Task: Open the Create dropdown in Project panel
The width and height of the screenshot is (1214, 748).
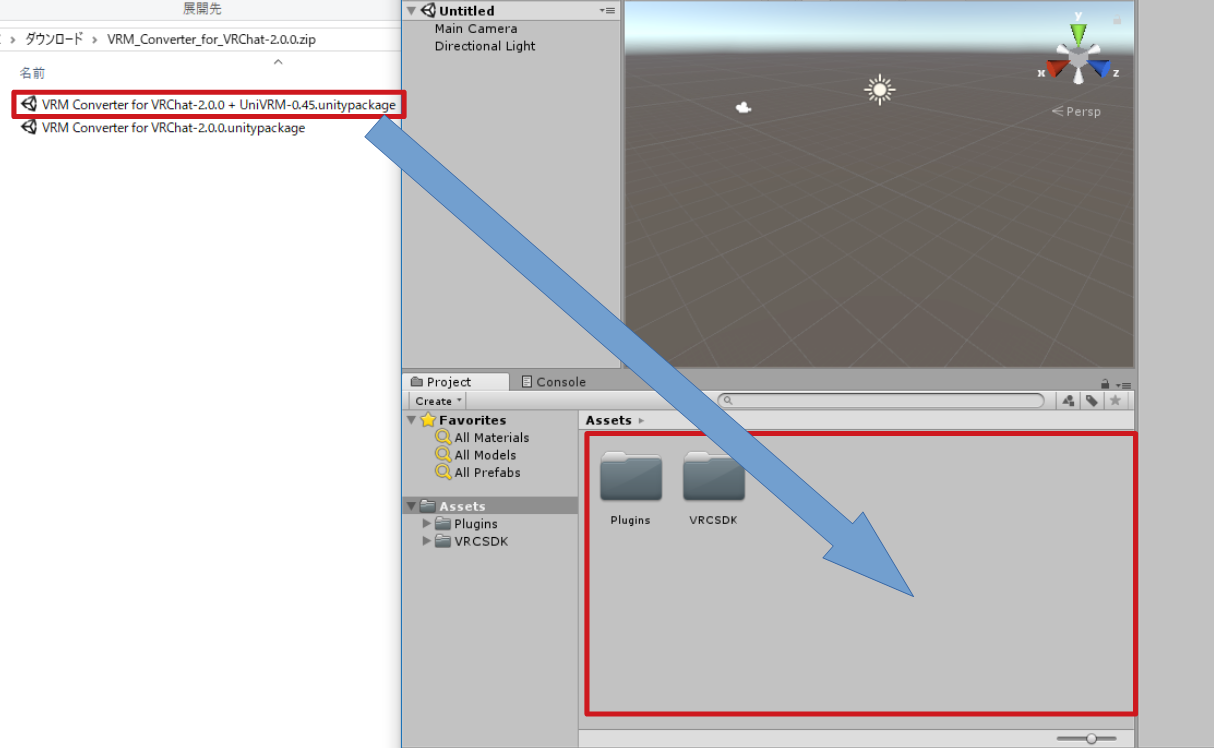Action: [439, 401]
